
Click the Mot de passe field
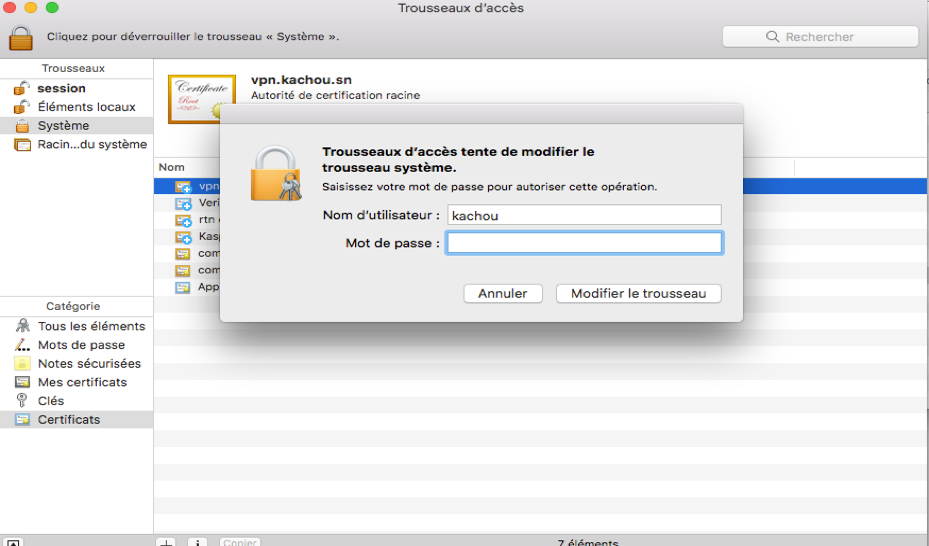[584, 243]
